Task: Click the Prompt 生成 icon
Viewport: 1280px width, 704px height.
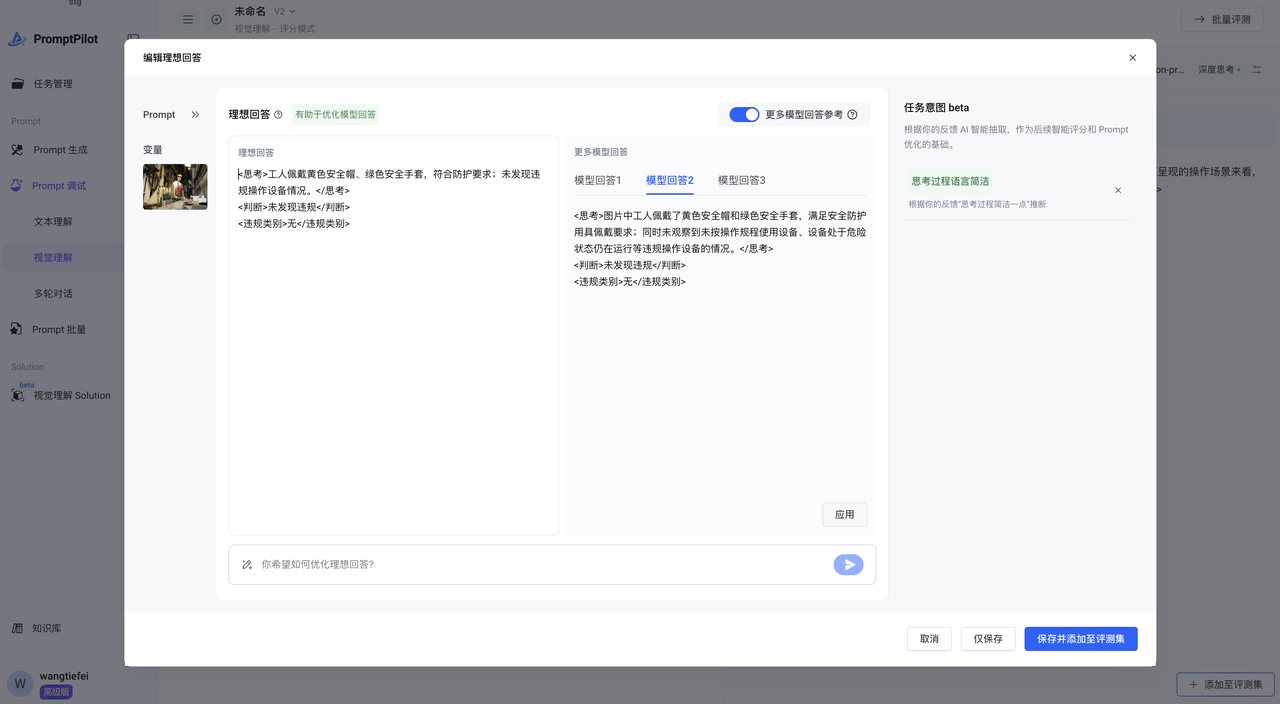Action: point(18,150)
